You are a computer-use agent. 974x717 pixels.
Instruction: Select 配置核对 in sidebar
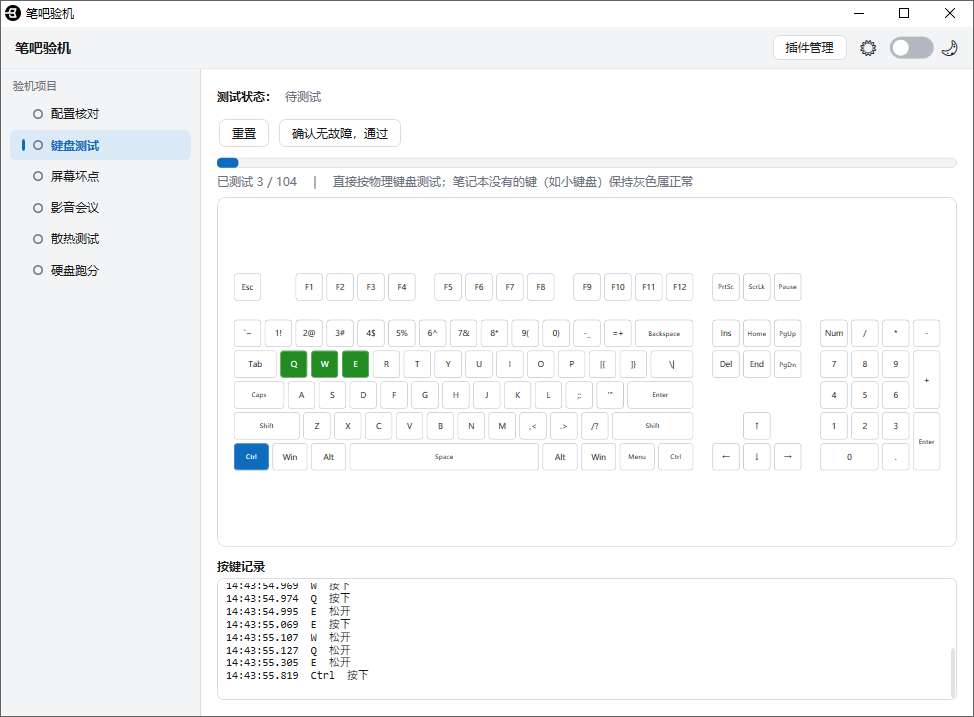pyautogui.click(x=101, y=114)
